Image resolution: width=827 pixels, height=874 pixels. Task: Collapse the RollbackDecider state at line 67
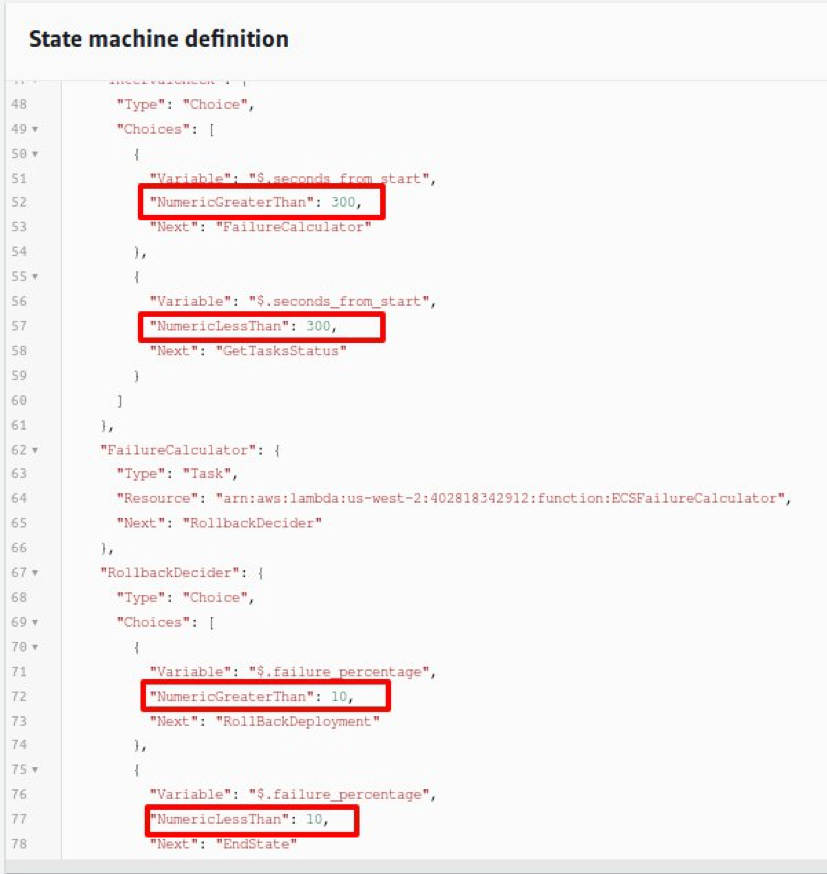[35, 572]
